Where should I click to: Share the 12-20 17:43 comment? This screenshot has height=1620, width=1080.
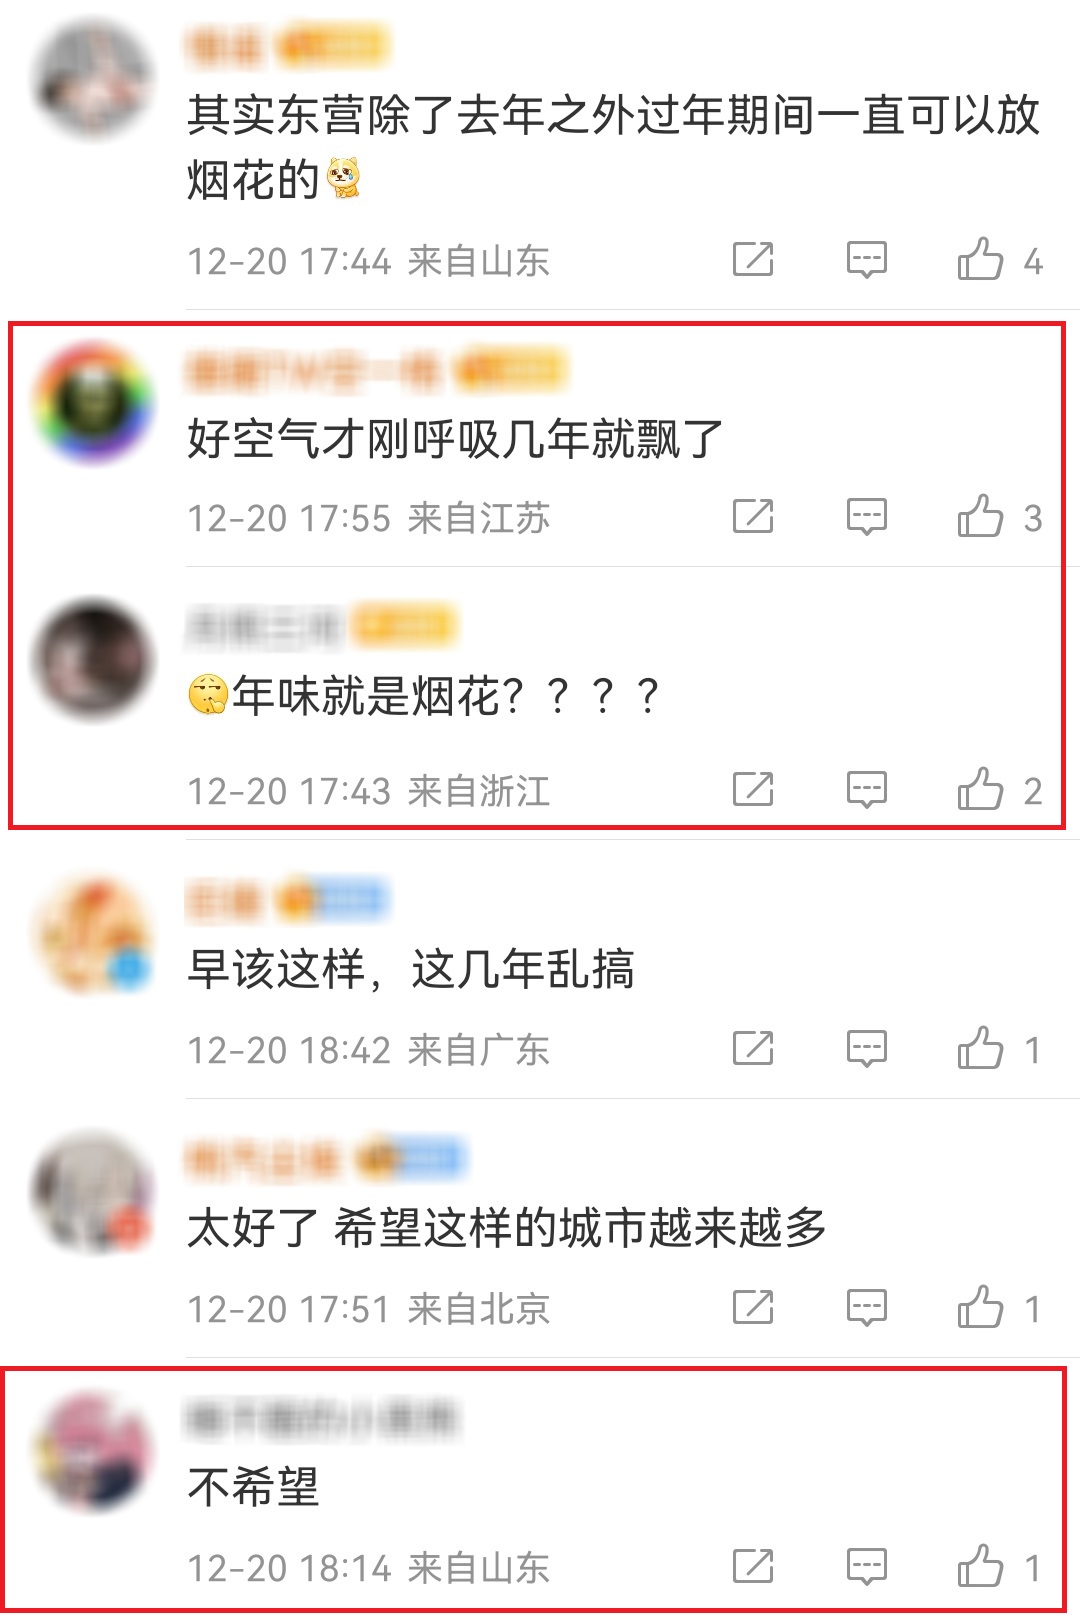coord(753,790)
